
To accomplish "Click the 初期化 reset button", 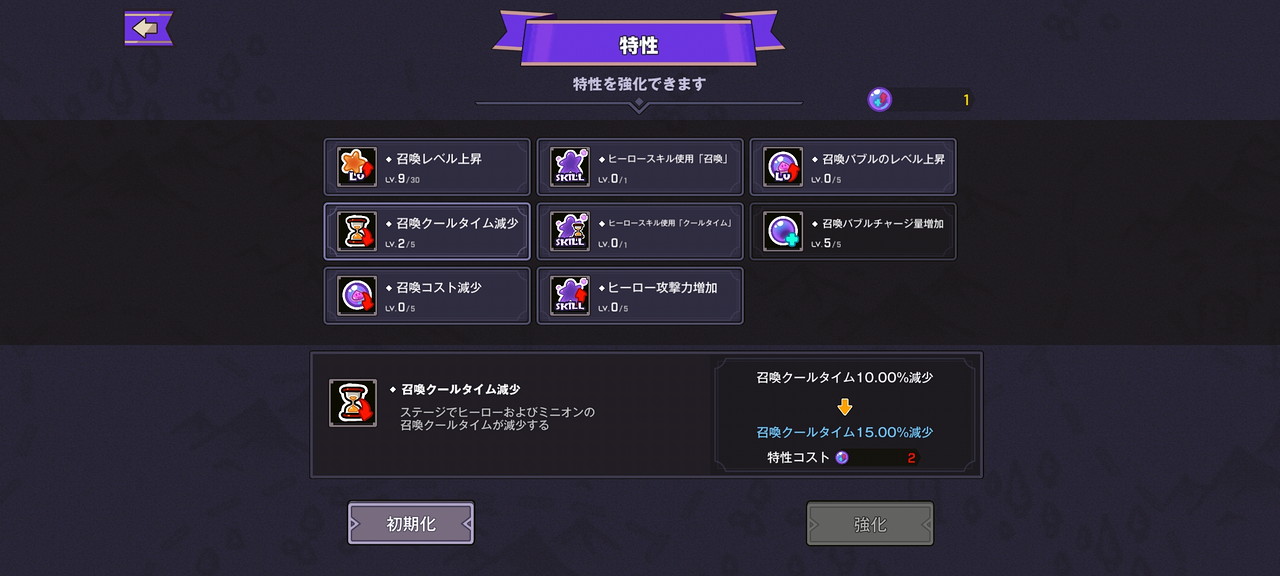I will (411, 523).
